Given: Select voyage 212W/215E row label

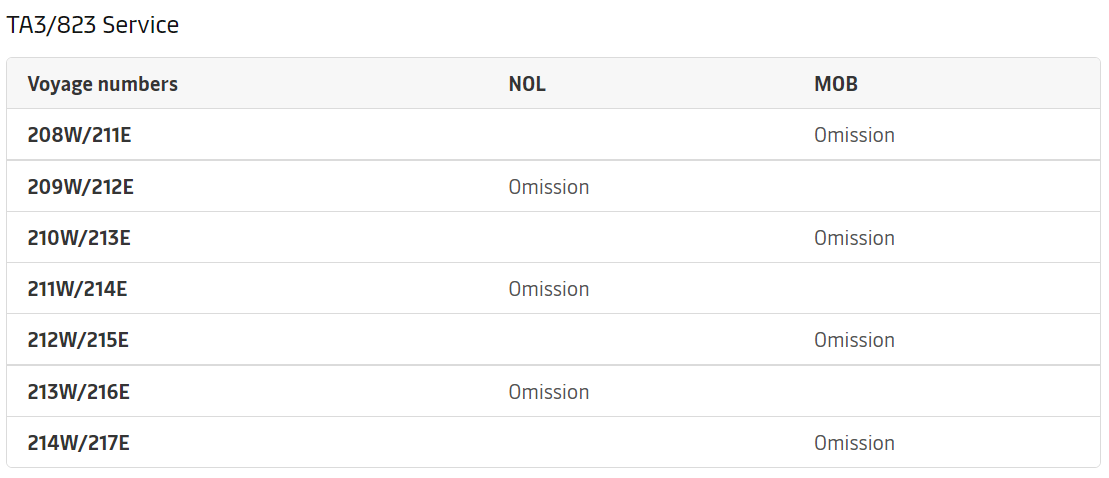Looking at the screenshot, I should click(78, 340).
